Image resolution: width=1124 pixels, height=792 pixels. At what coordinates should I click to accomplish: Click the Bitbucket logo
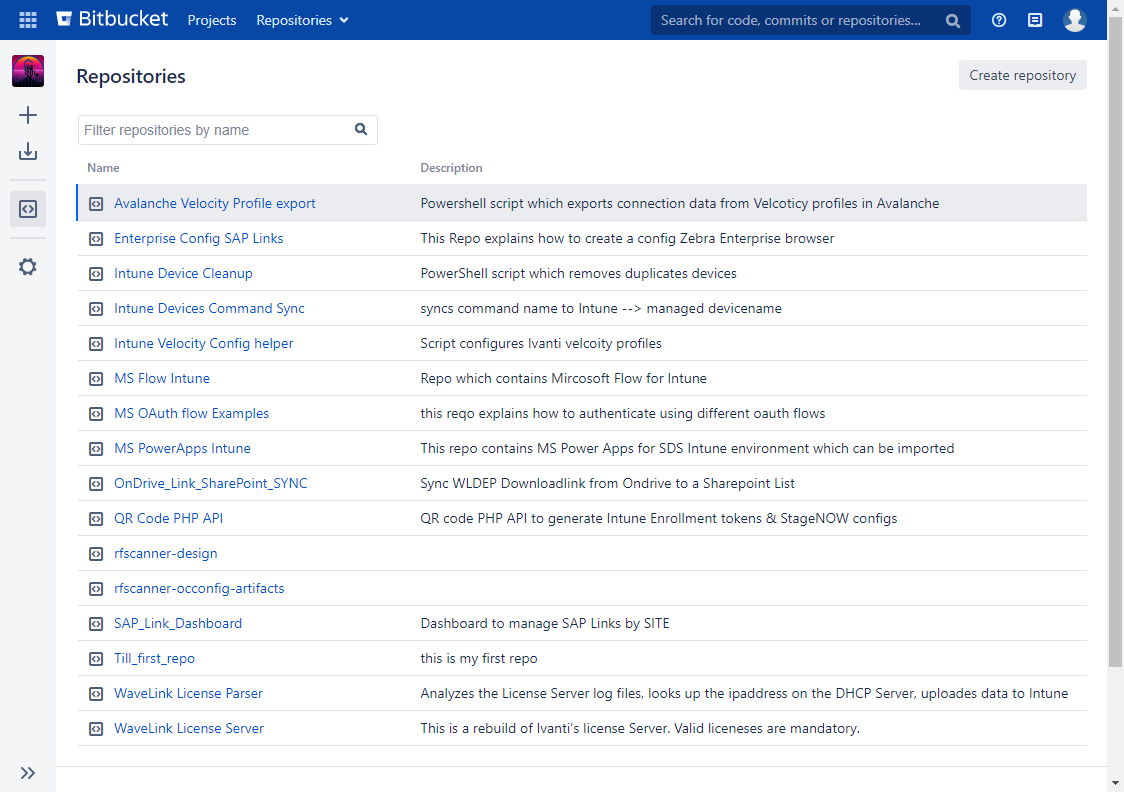pos(113,19)
